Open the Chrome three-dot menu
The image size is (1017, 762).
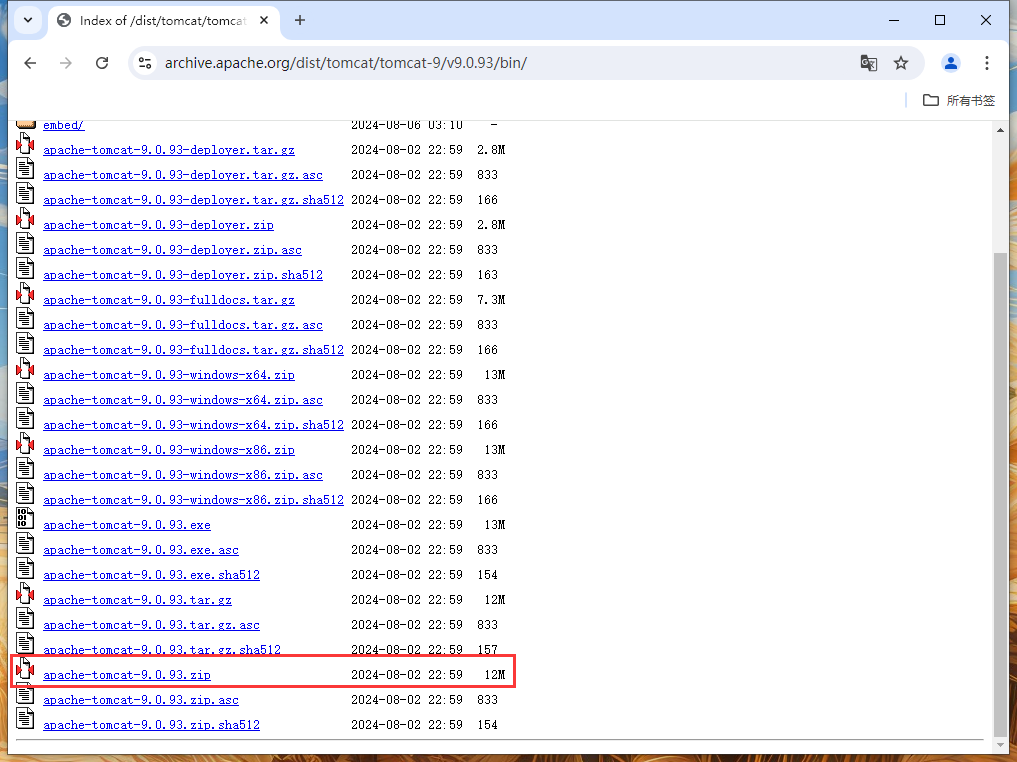(x=987, y=63)
